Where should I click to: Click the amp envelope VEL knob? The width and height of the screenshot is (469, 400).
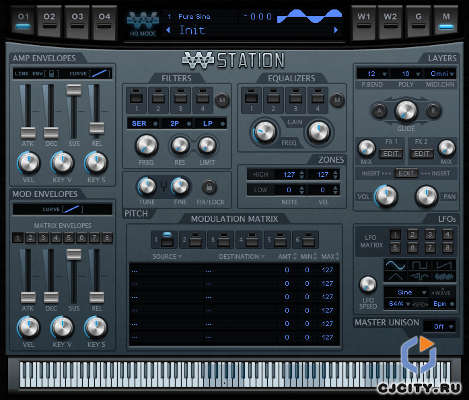click(29, 163)
